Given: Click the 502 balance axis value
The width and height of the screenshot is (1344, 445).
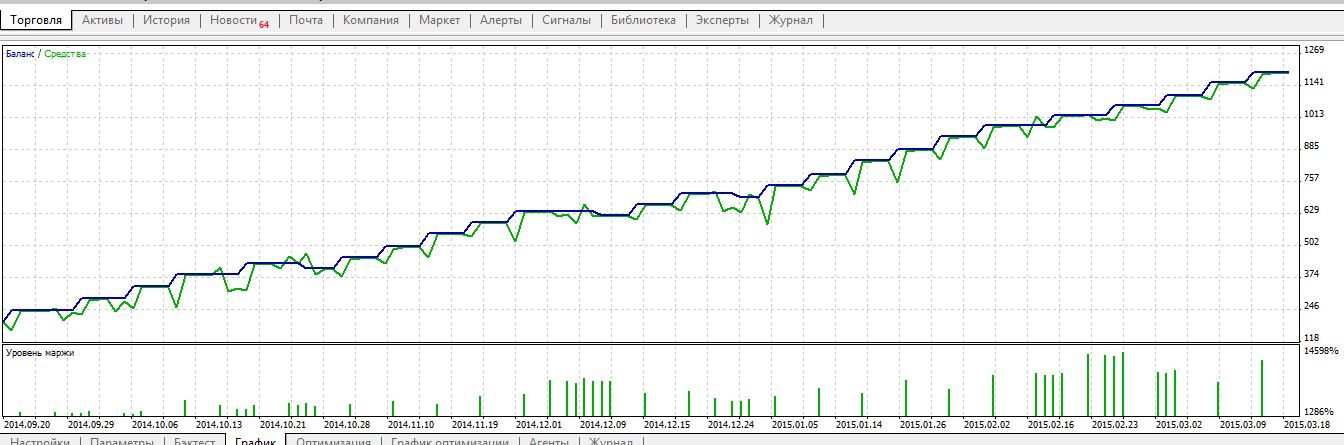Looking at the screenshot, I should point(1313,242).
